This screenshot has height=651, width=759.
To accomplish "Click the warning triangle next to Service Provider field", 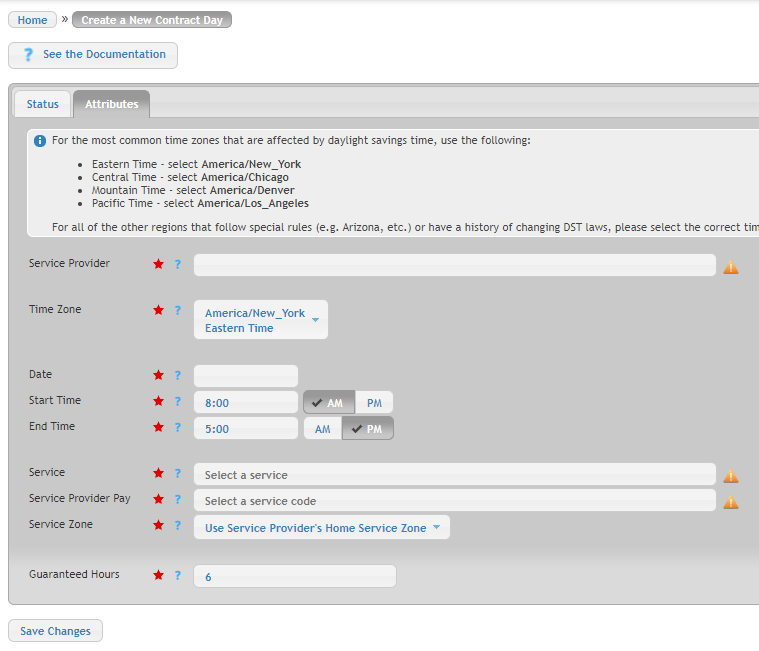I will click(x=730, y=267).
